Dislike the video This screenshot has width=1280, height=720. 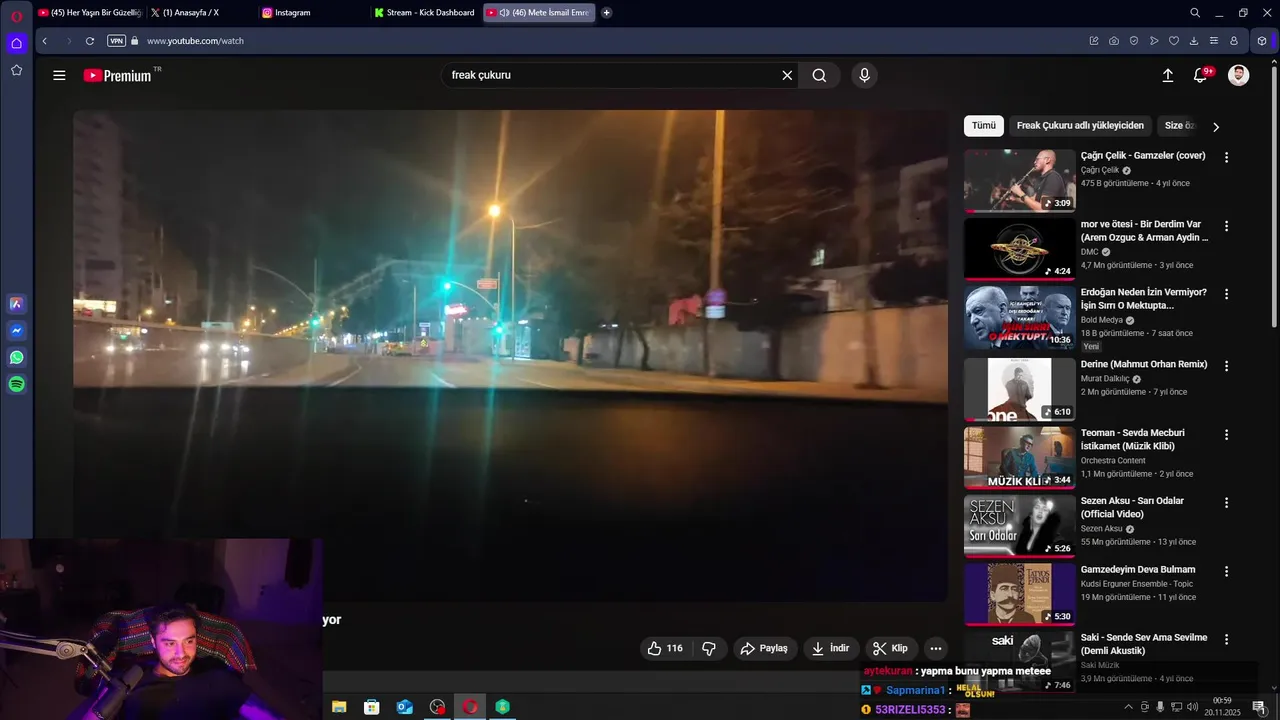click(x=709, y=648)
